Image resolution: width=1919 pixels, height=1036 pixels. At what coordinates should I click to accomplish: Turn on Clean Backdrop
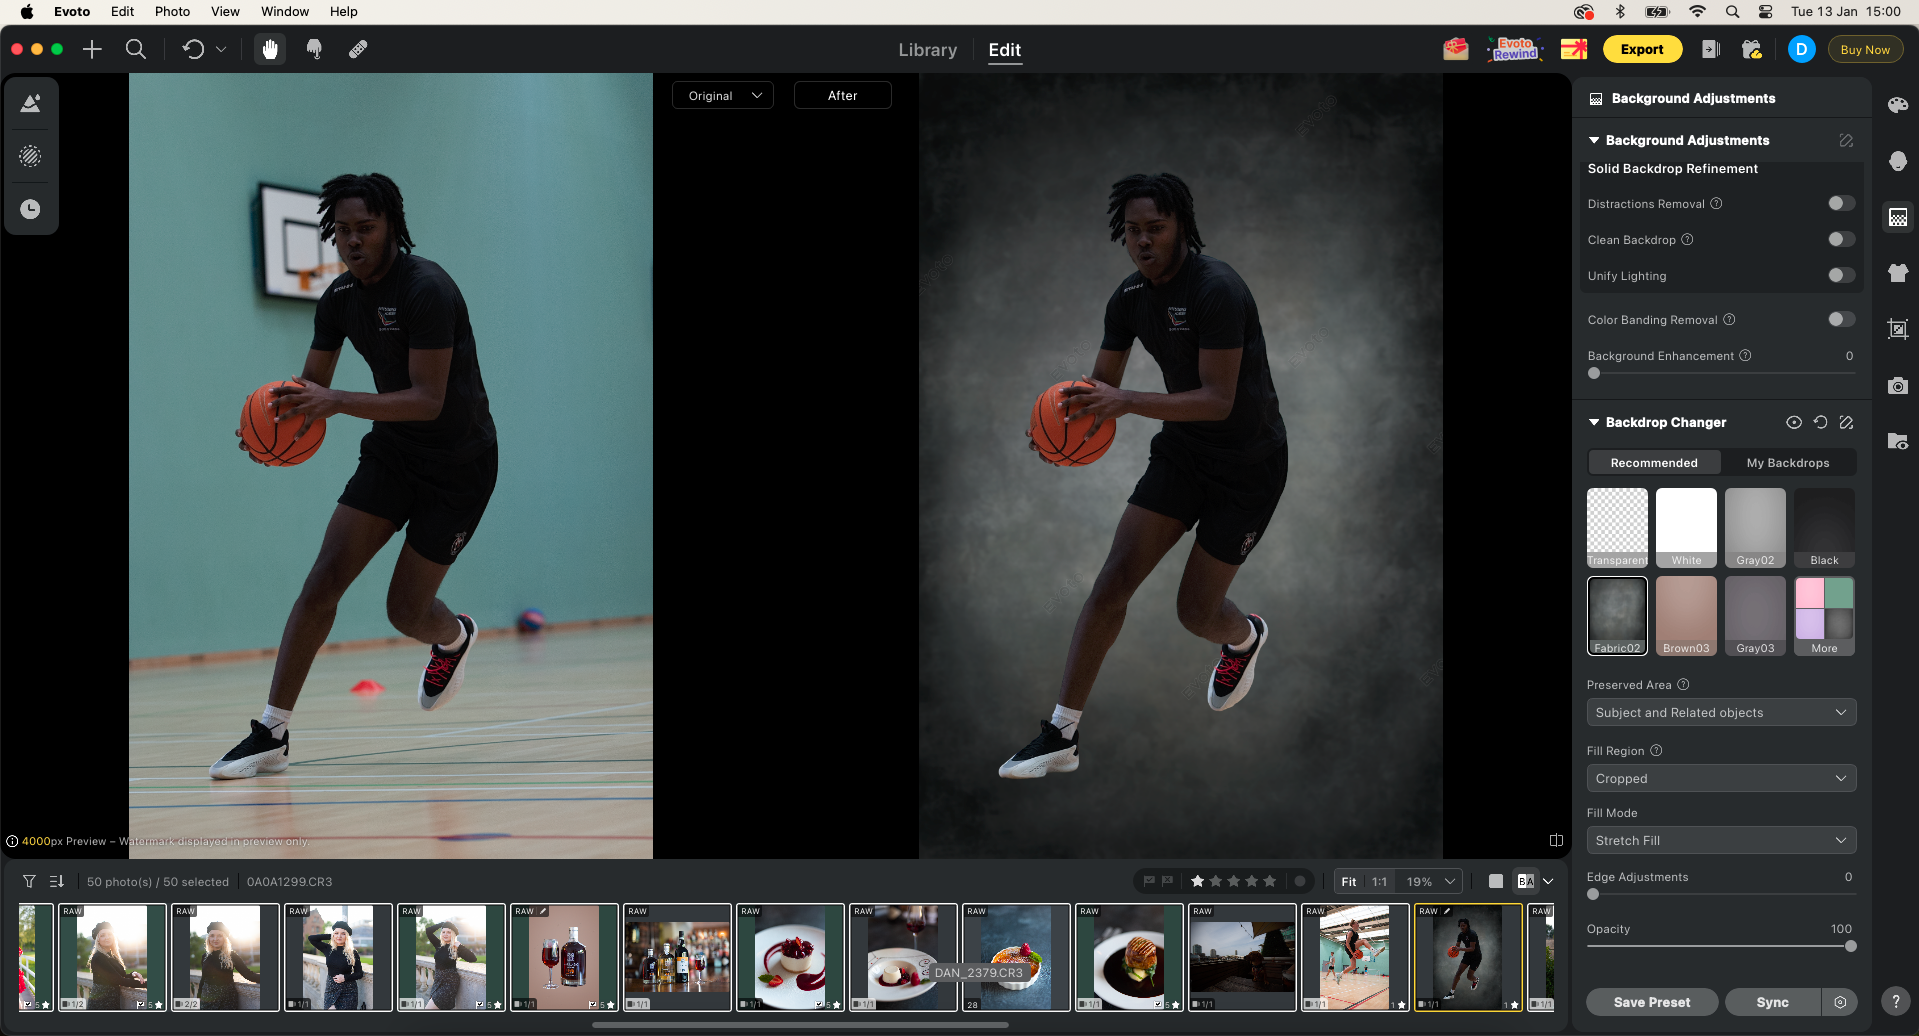pyautogui.click(x=1839, y=239)
